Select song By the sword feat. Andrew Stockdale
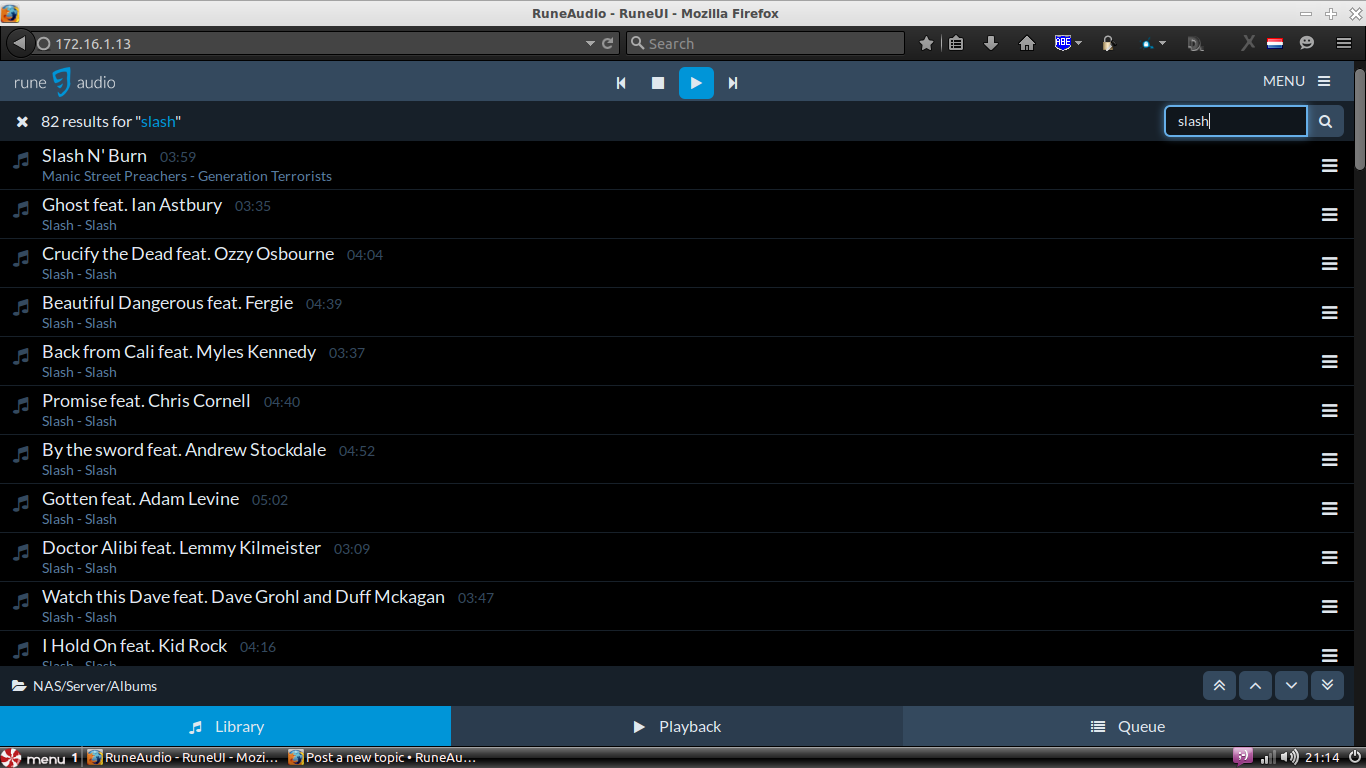 click(184, 450)
